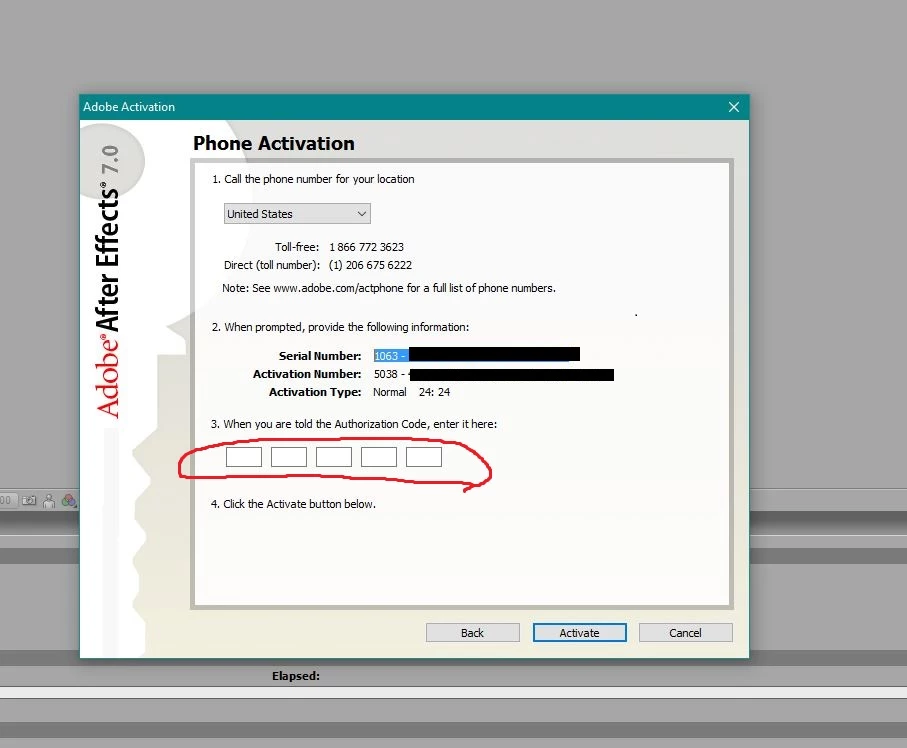
Task: Click the Activation Number label
Action: coord(307,374)
